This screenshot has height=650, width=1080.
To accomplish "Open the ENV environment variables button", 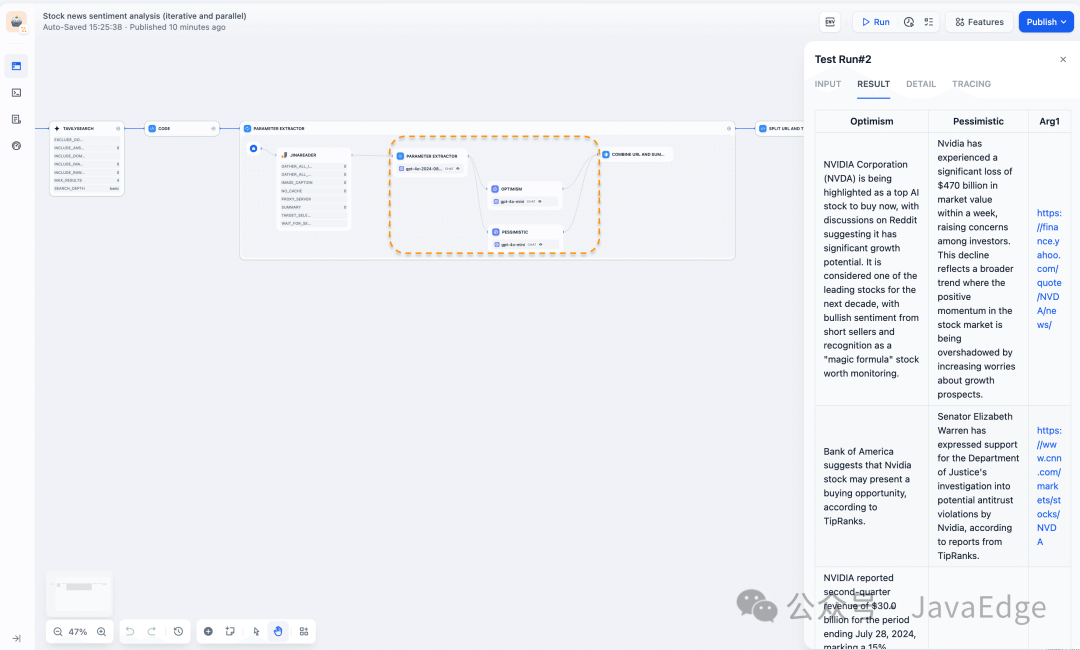I will point(830,22).
